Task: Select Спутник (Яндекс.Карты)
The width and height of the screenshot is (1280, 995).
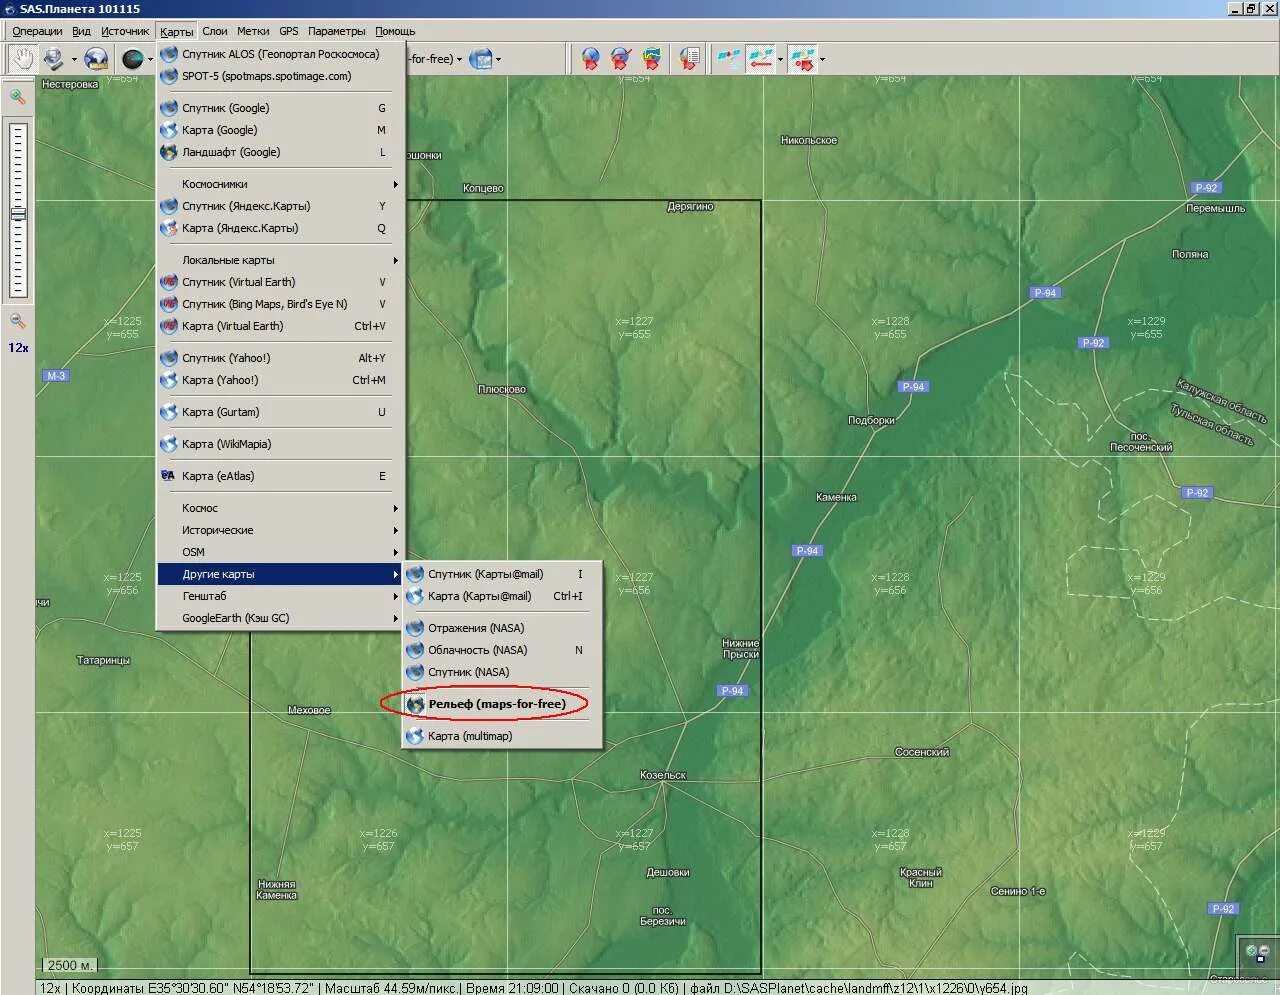Action: [280, 206]
